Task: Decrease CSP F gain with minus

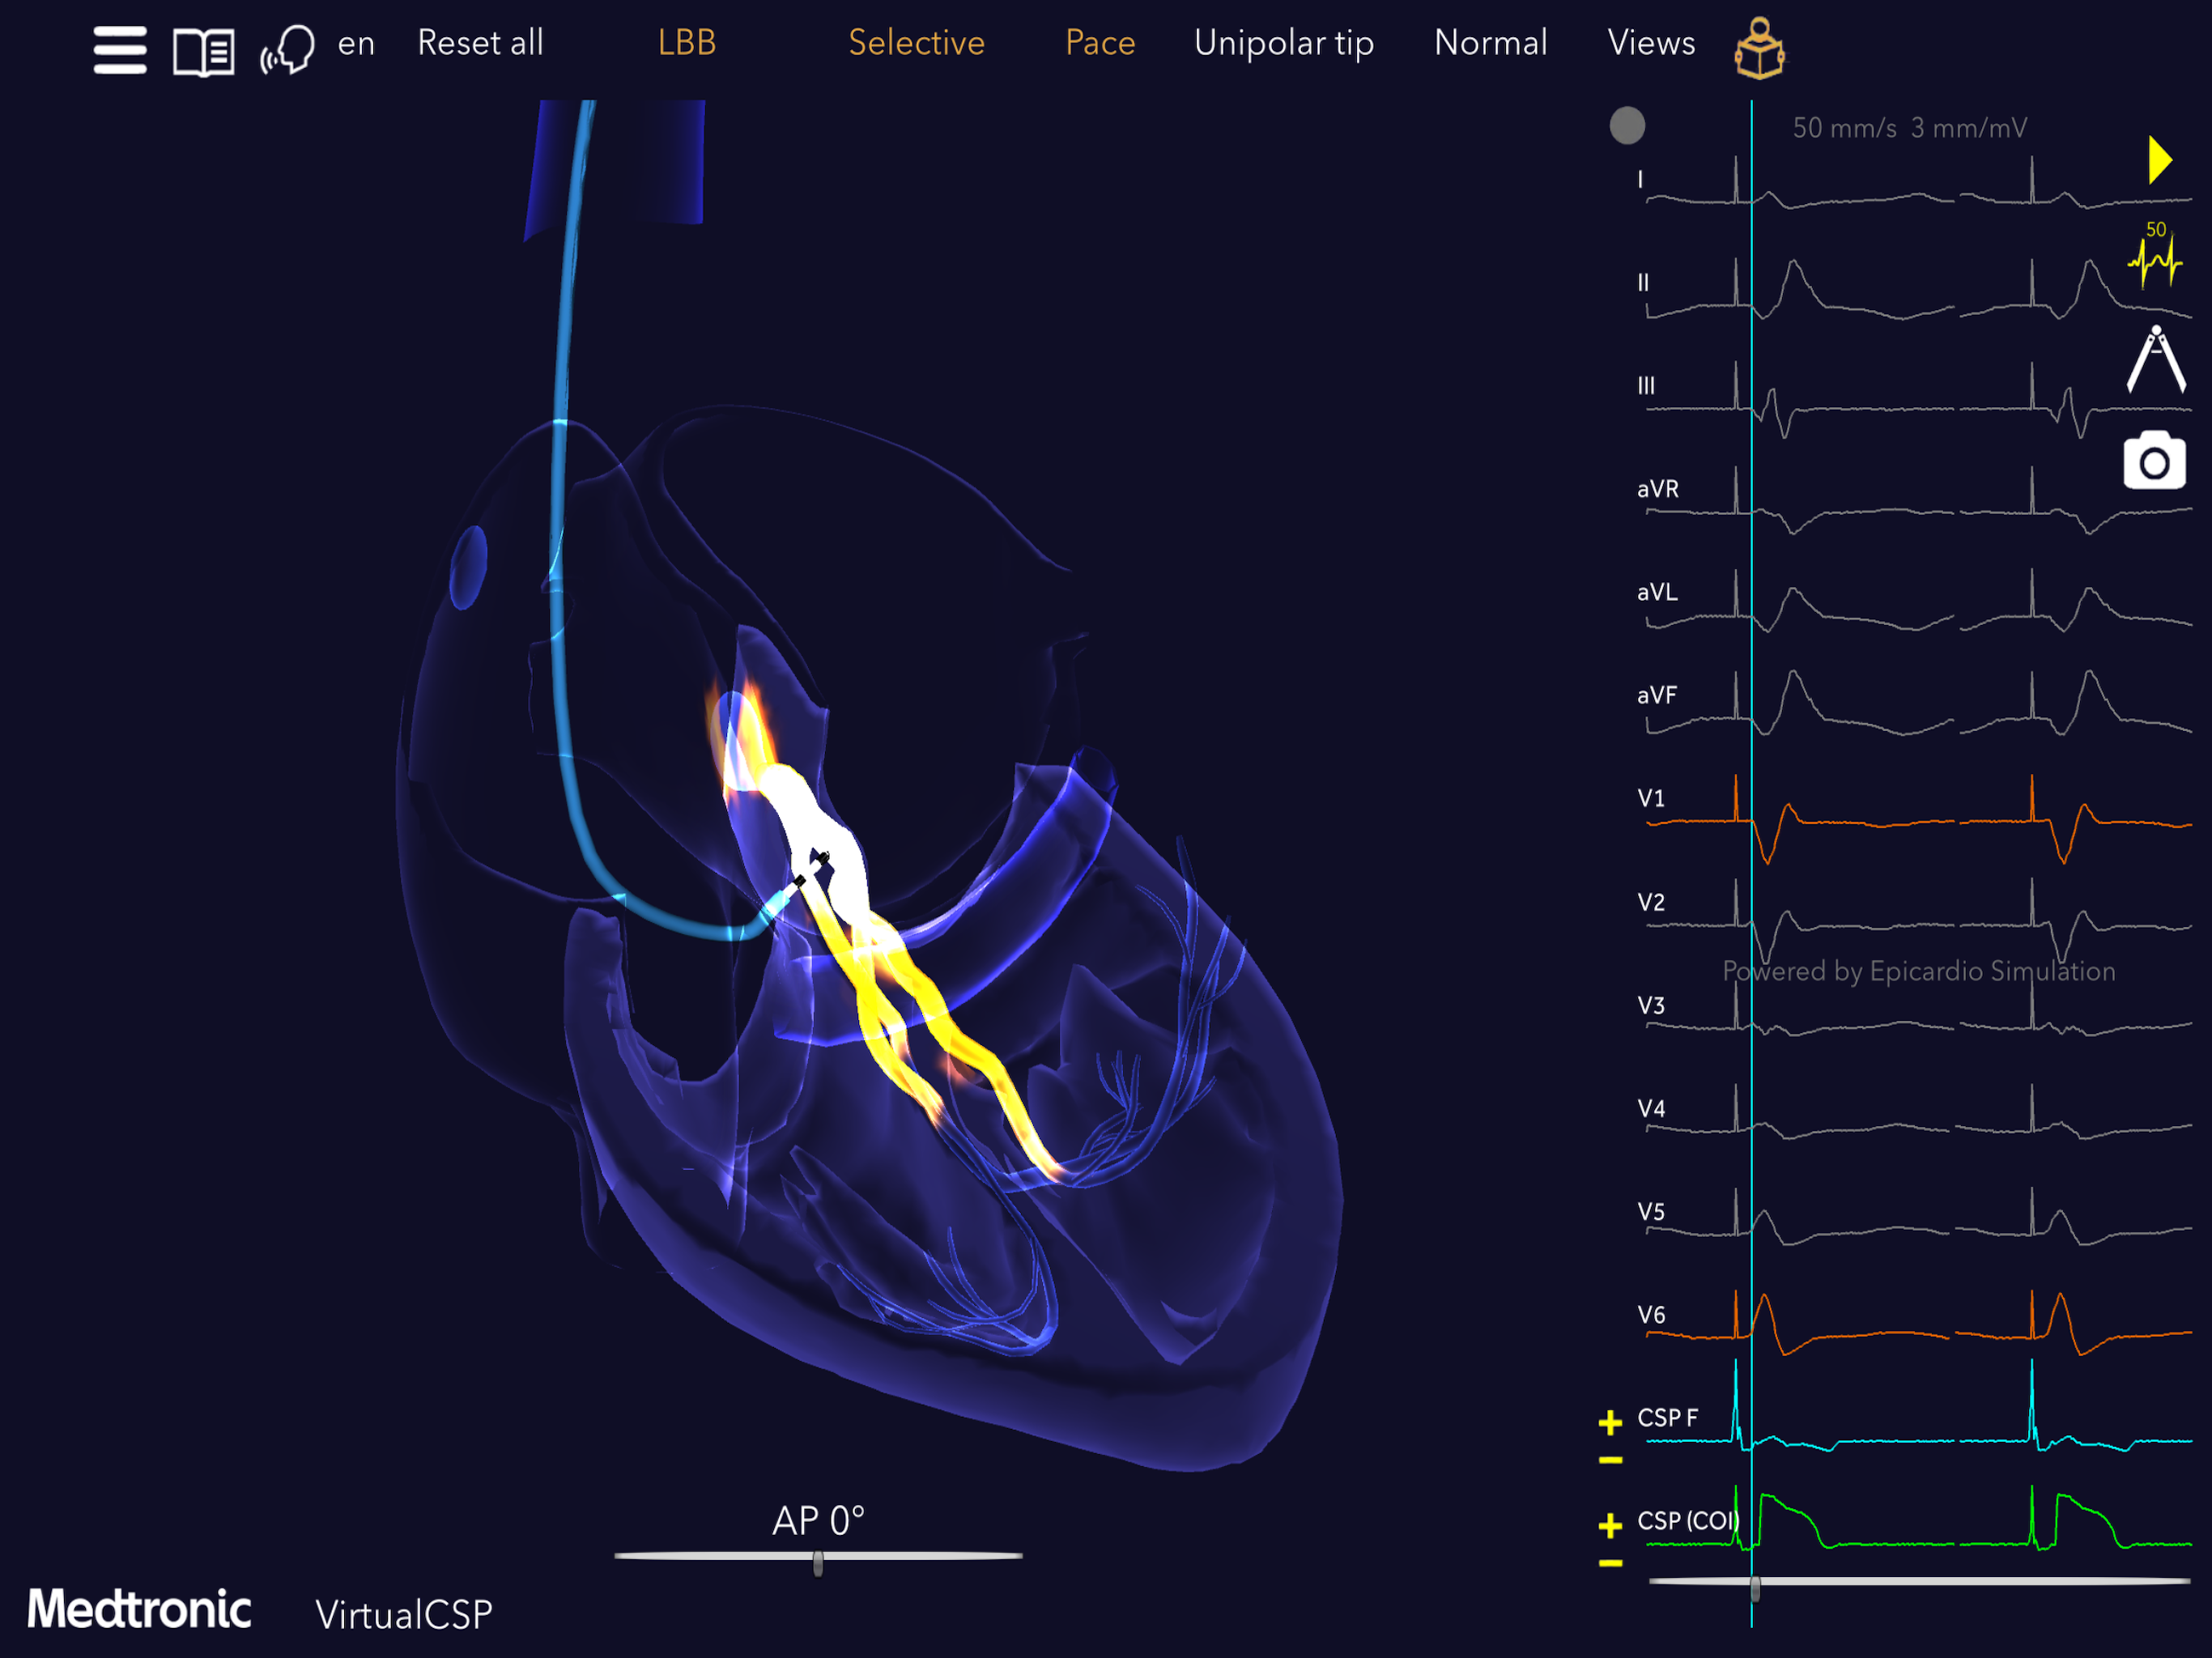Action: (x=1610, y=1460)
